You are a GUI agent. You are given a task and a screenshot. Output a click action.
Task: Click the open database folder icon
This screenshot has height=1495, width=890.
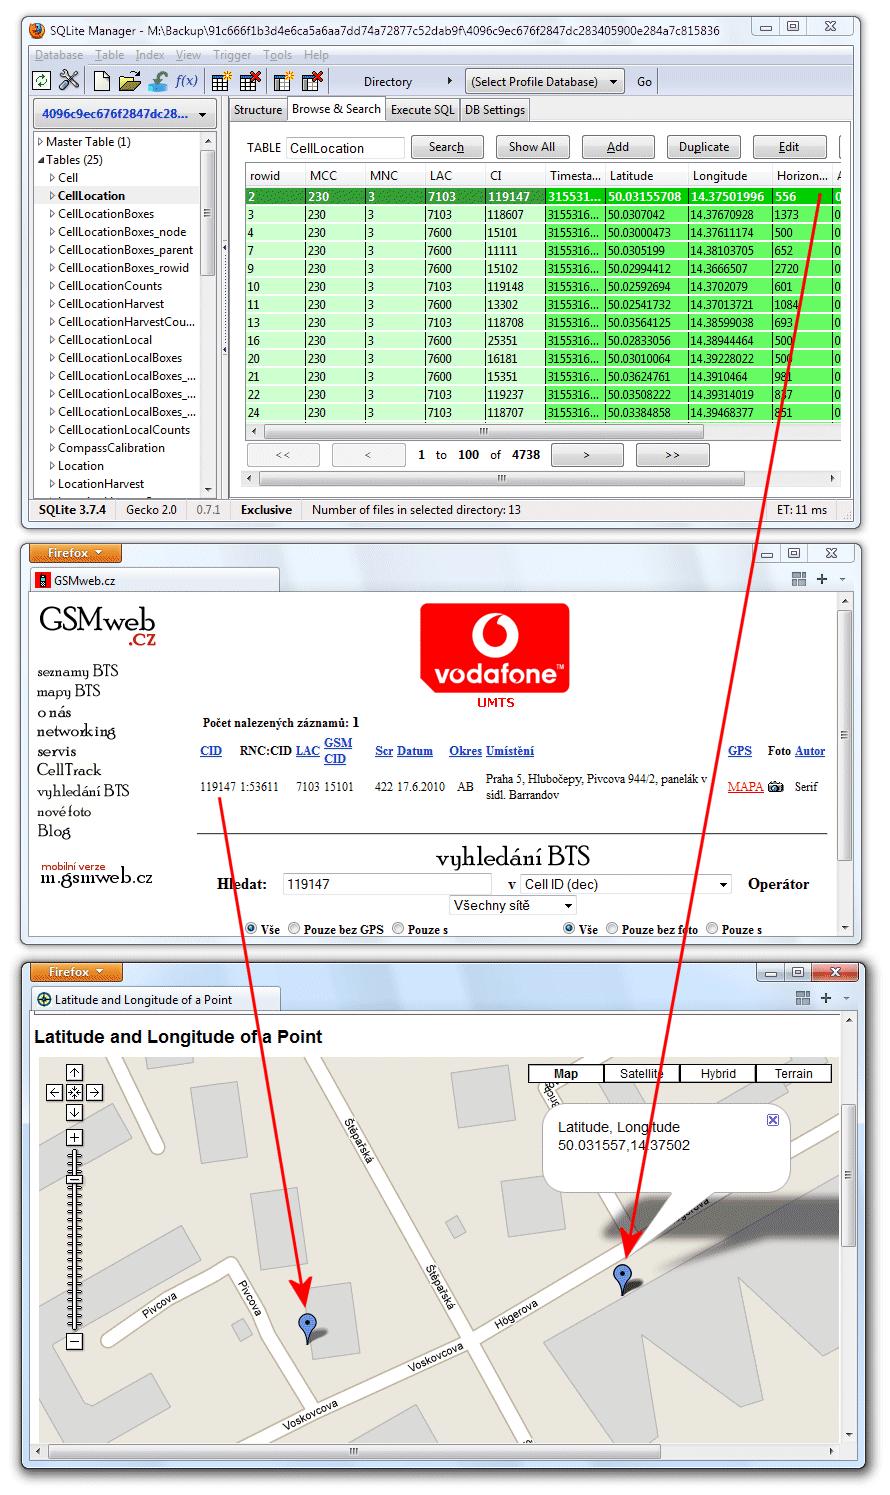pos(129,81)
